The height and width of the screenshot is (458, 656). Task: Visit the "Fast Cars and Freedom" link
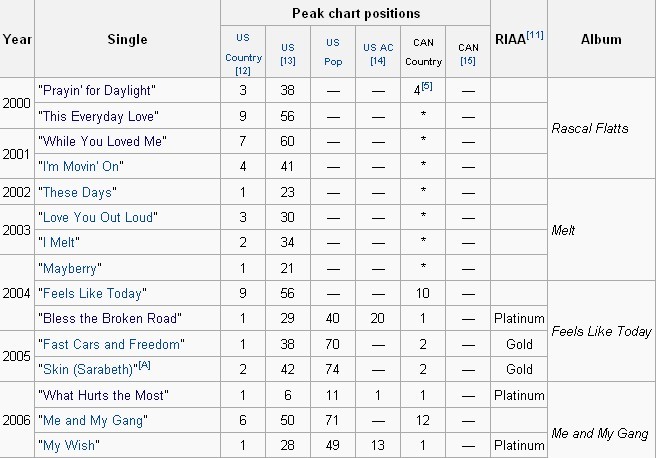pos(111,344)
